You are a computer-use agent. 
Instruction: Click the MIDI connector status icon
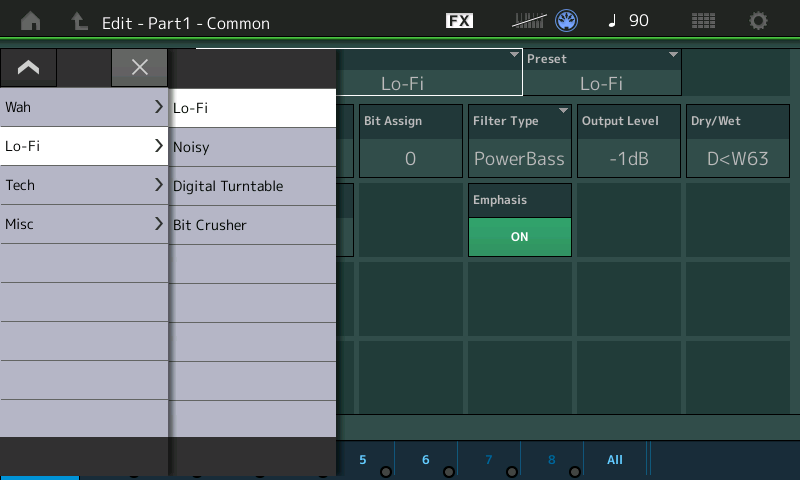pos(566,21)
